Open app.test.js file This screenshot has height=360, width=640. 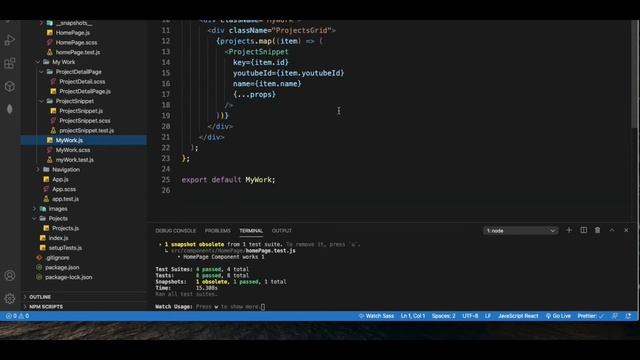coord(65,199)
